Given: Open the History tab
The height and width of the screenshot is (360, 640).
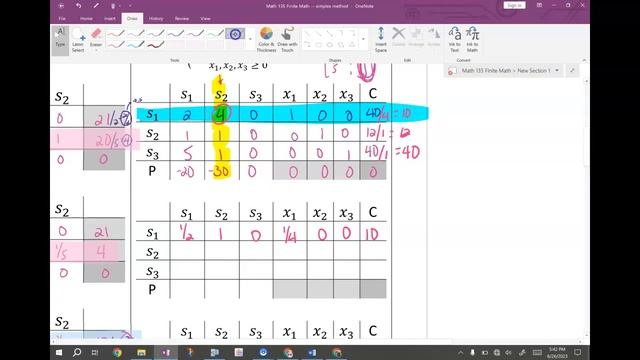Looking at the screenshot, I should click(156, 18).
